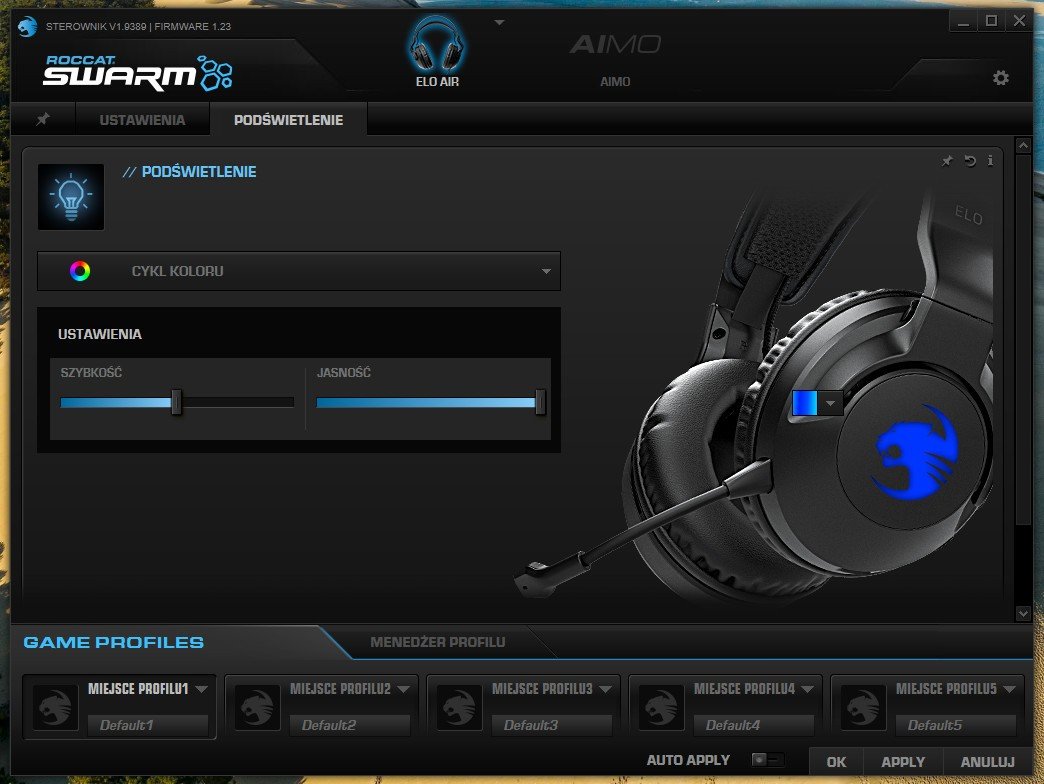The height and width of the screenshot is (784, 1044).
Task: Pin the PODŚWIETLENIE panel
Action: pyautogui.click(x=947, y=160)
